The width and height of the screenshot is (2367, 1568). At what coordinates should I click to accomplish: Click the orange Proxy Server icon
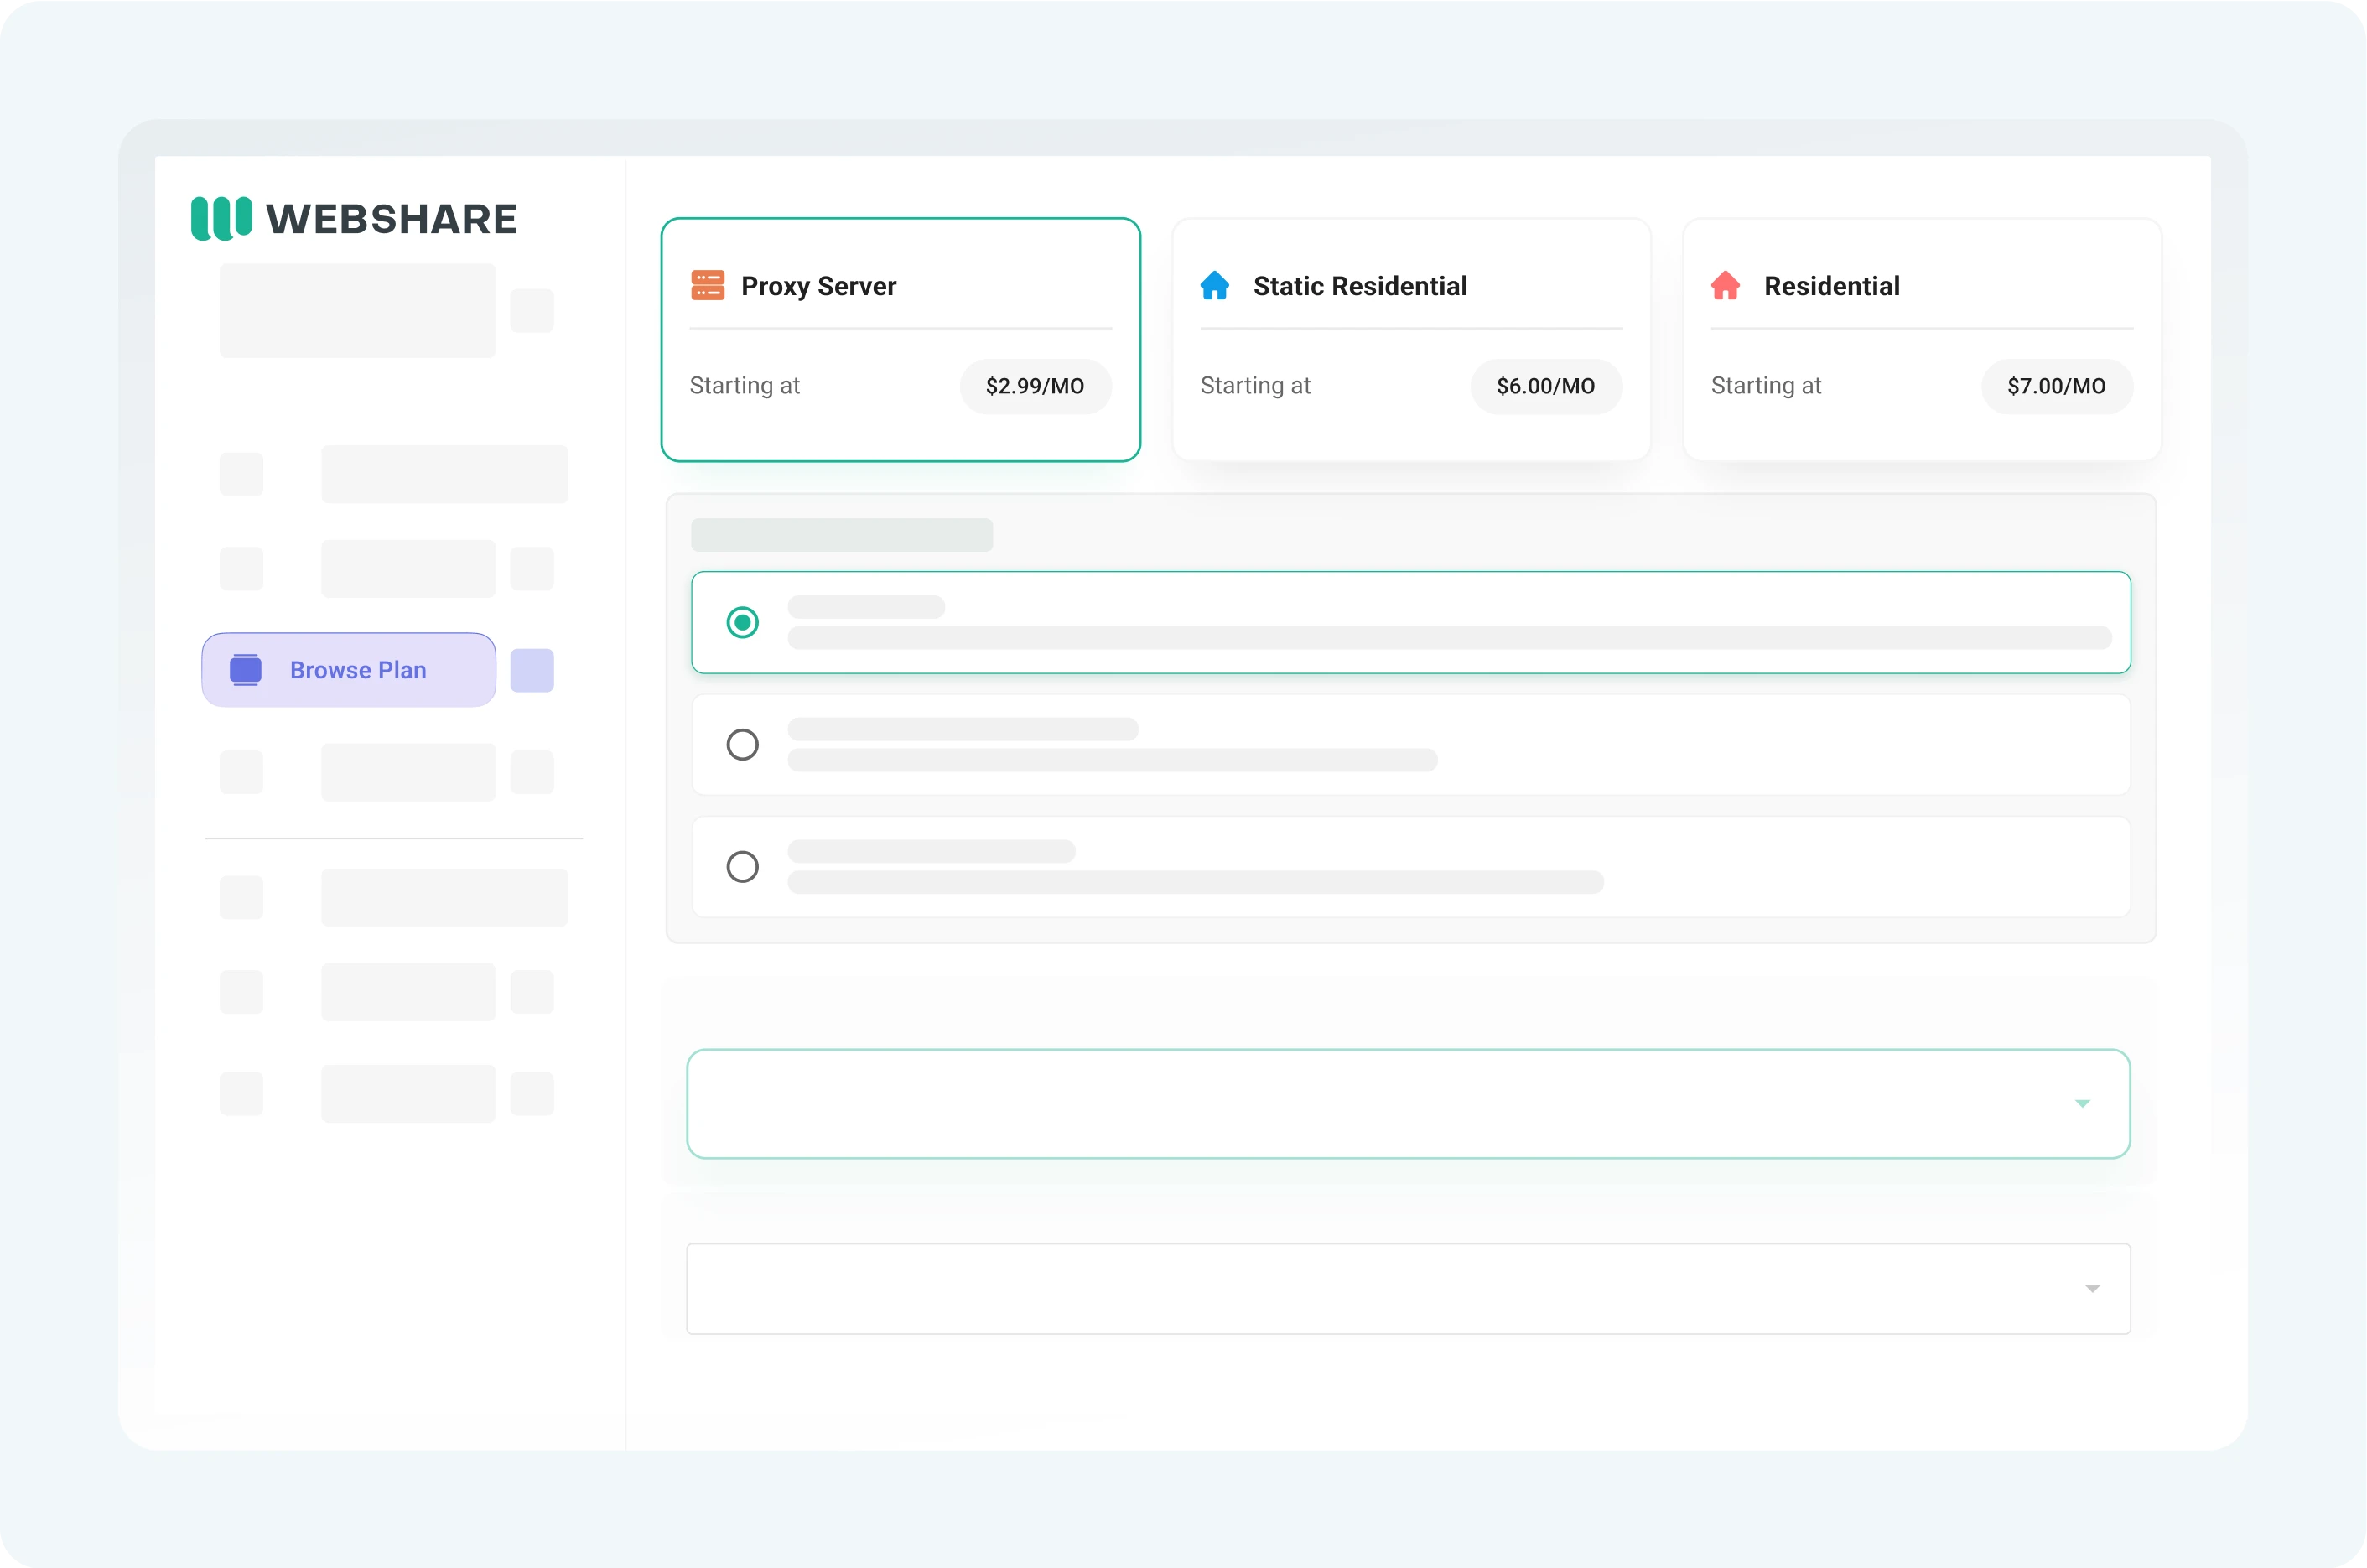(x=708, y=286)
